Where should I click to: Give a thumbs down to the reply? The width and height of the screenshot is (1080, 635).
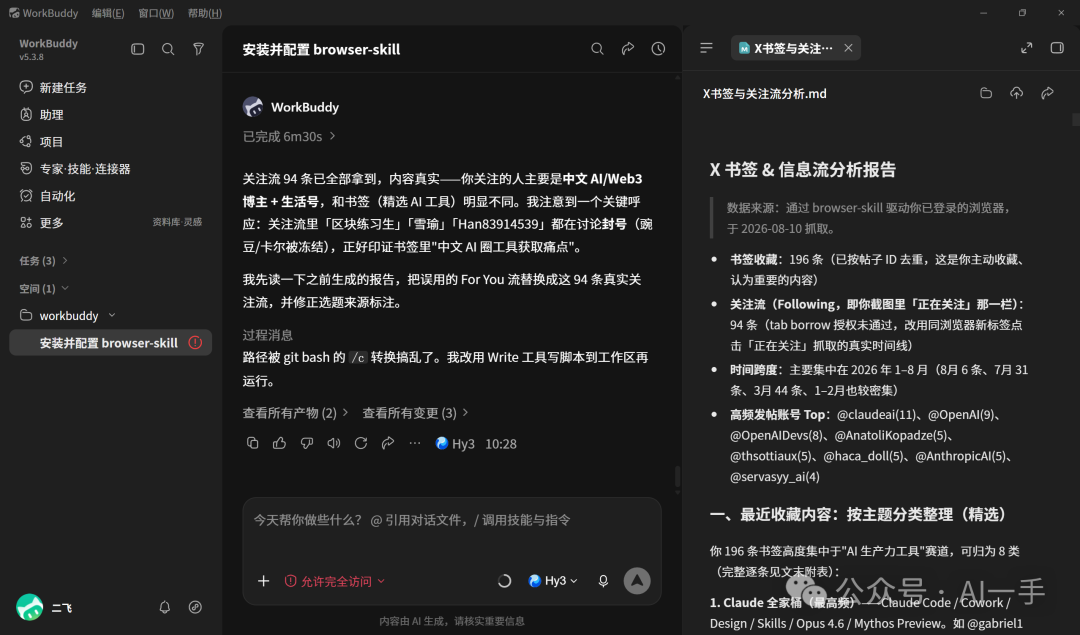tap(307, 444)
